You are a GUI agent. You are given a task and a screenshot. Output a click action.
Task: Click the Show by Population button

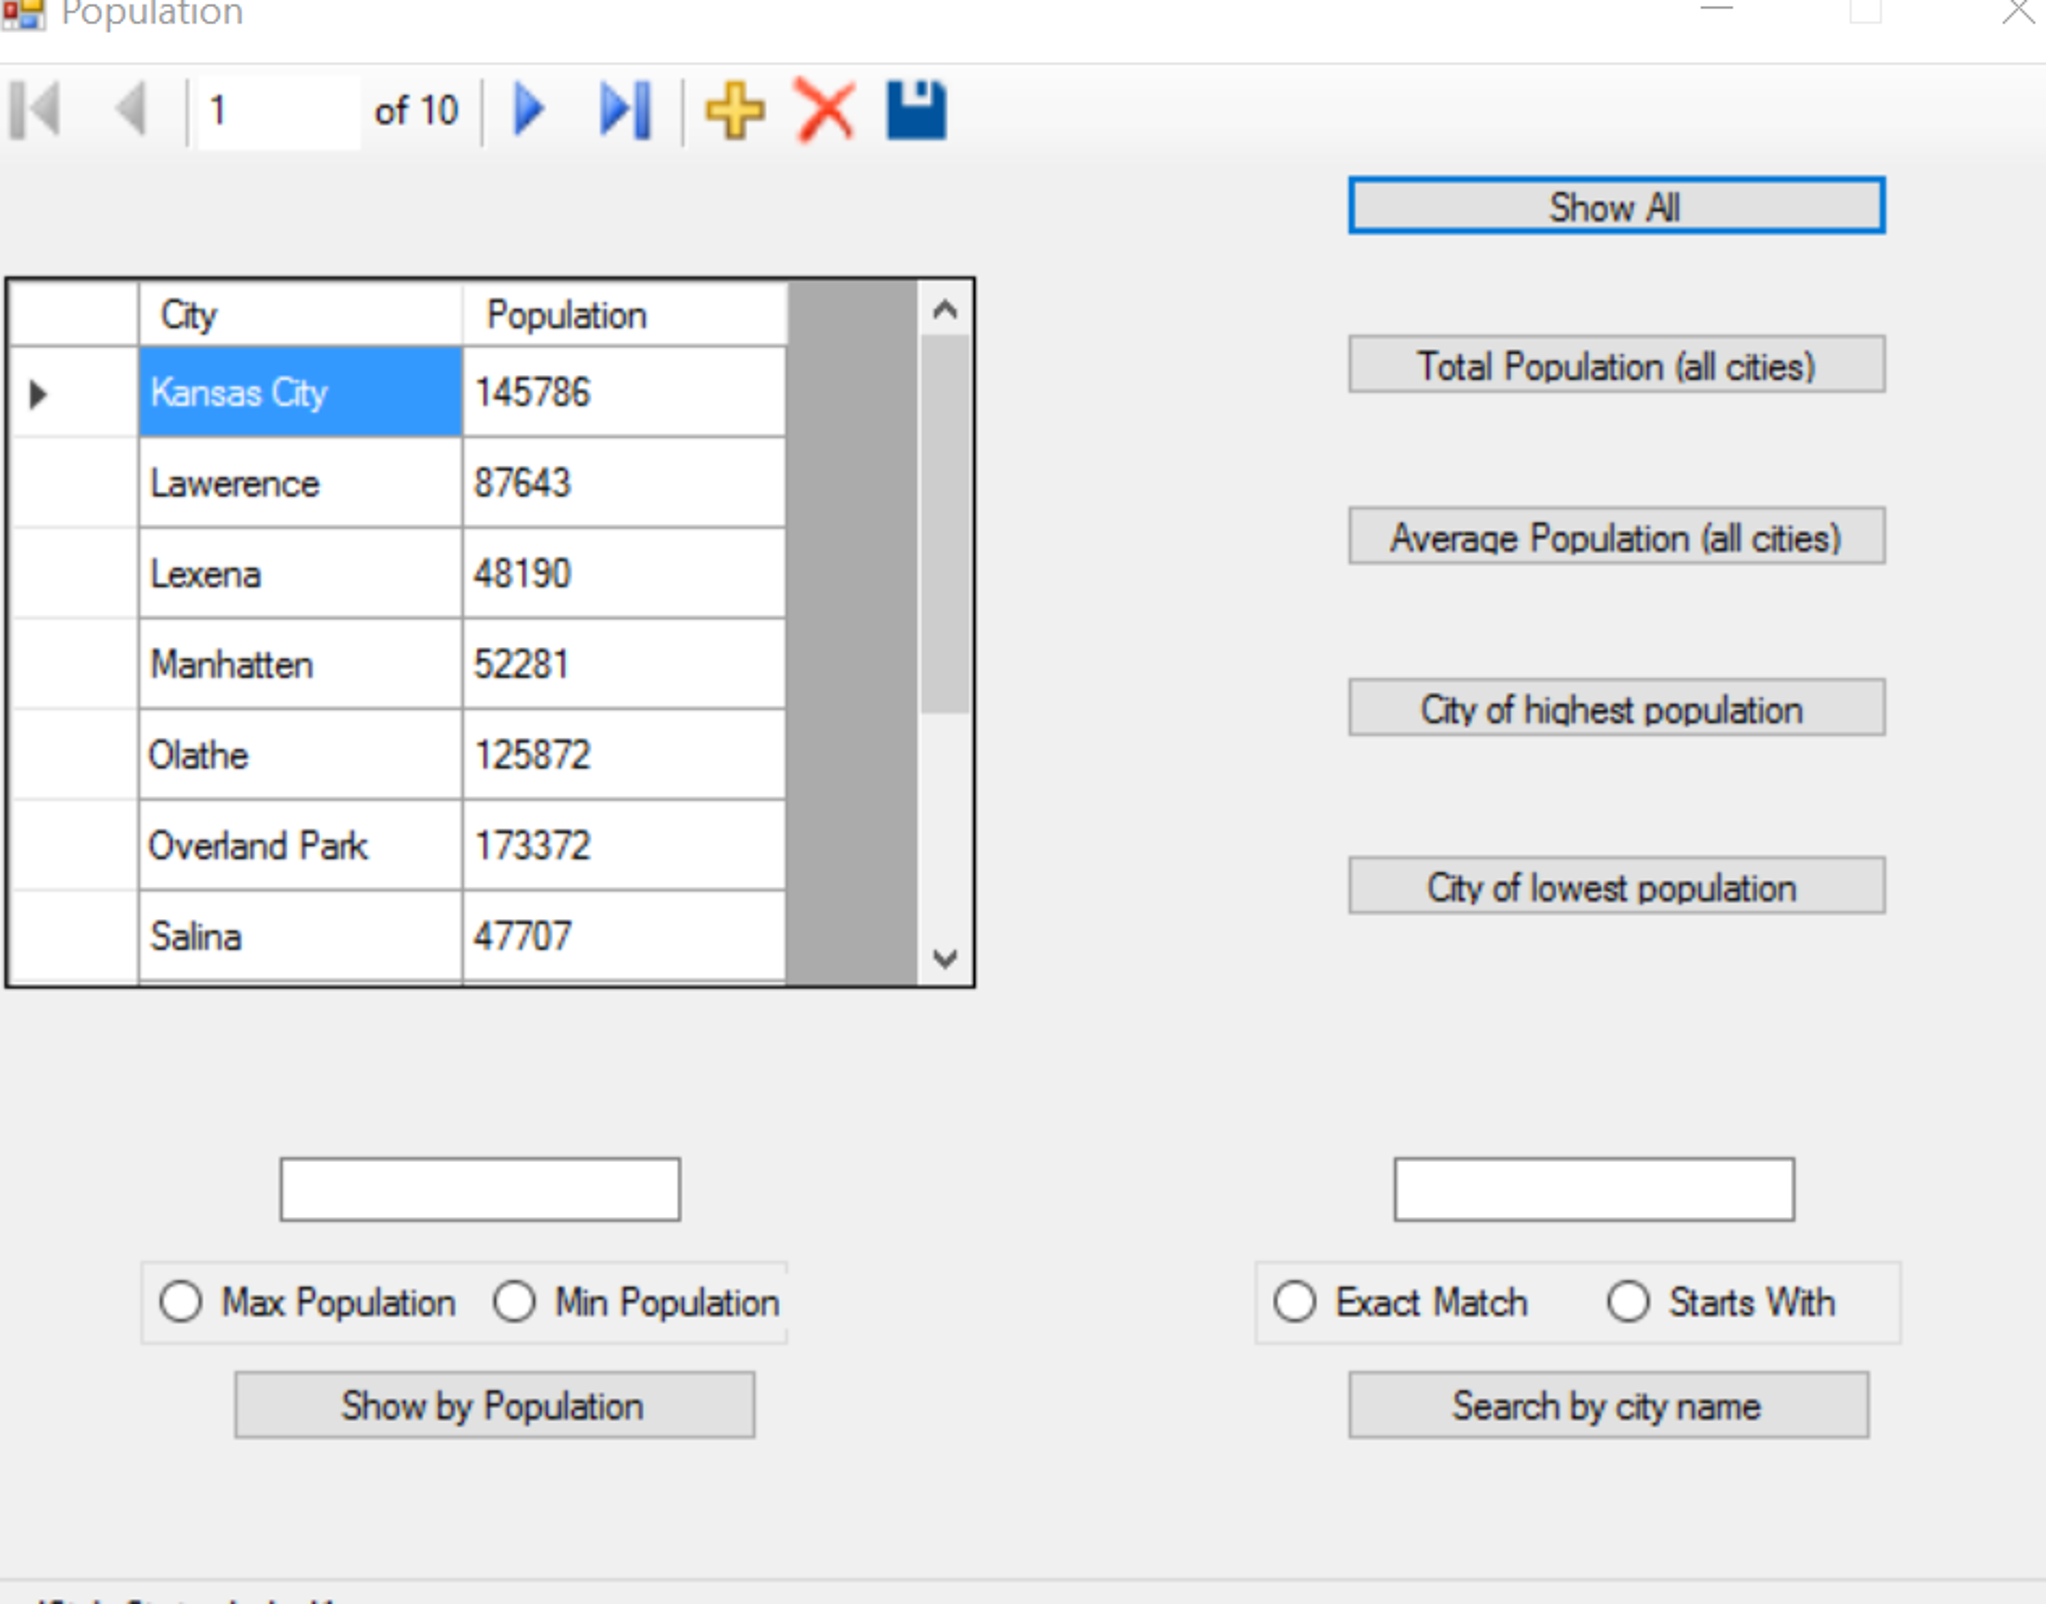coord(495,1405)
